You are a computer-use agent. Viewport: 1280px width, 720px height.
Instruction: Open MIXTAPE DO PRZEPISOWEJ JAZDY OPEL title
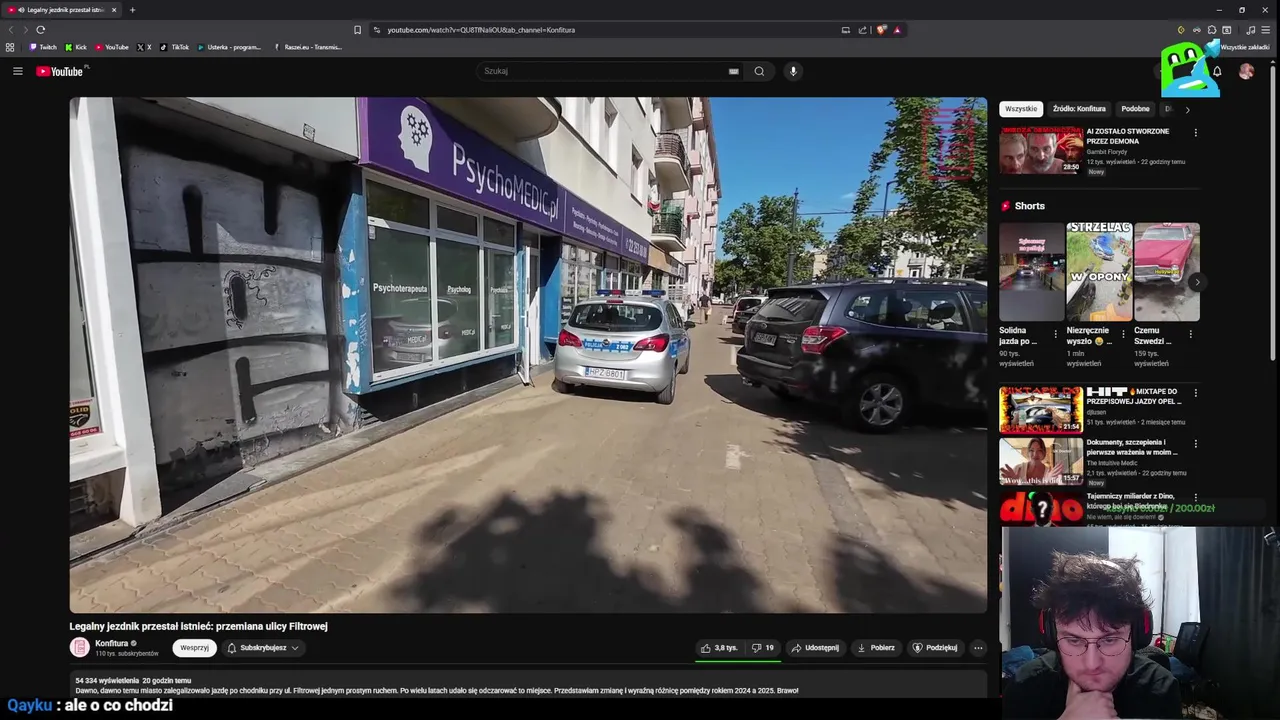(x=1134, y=396)
